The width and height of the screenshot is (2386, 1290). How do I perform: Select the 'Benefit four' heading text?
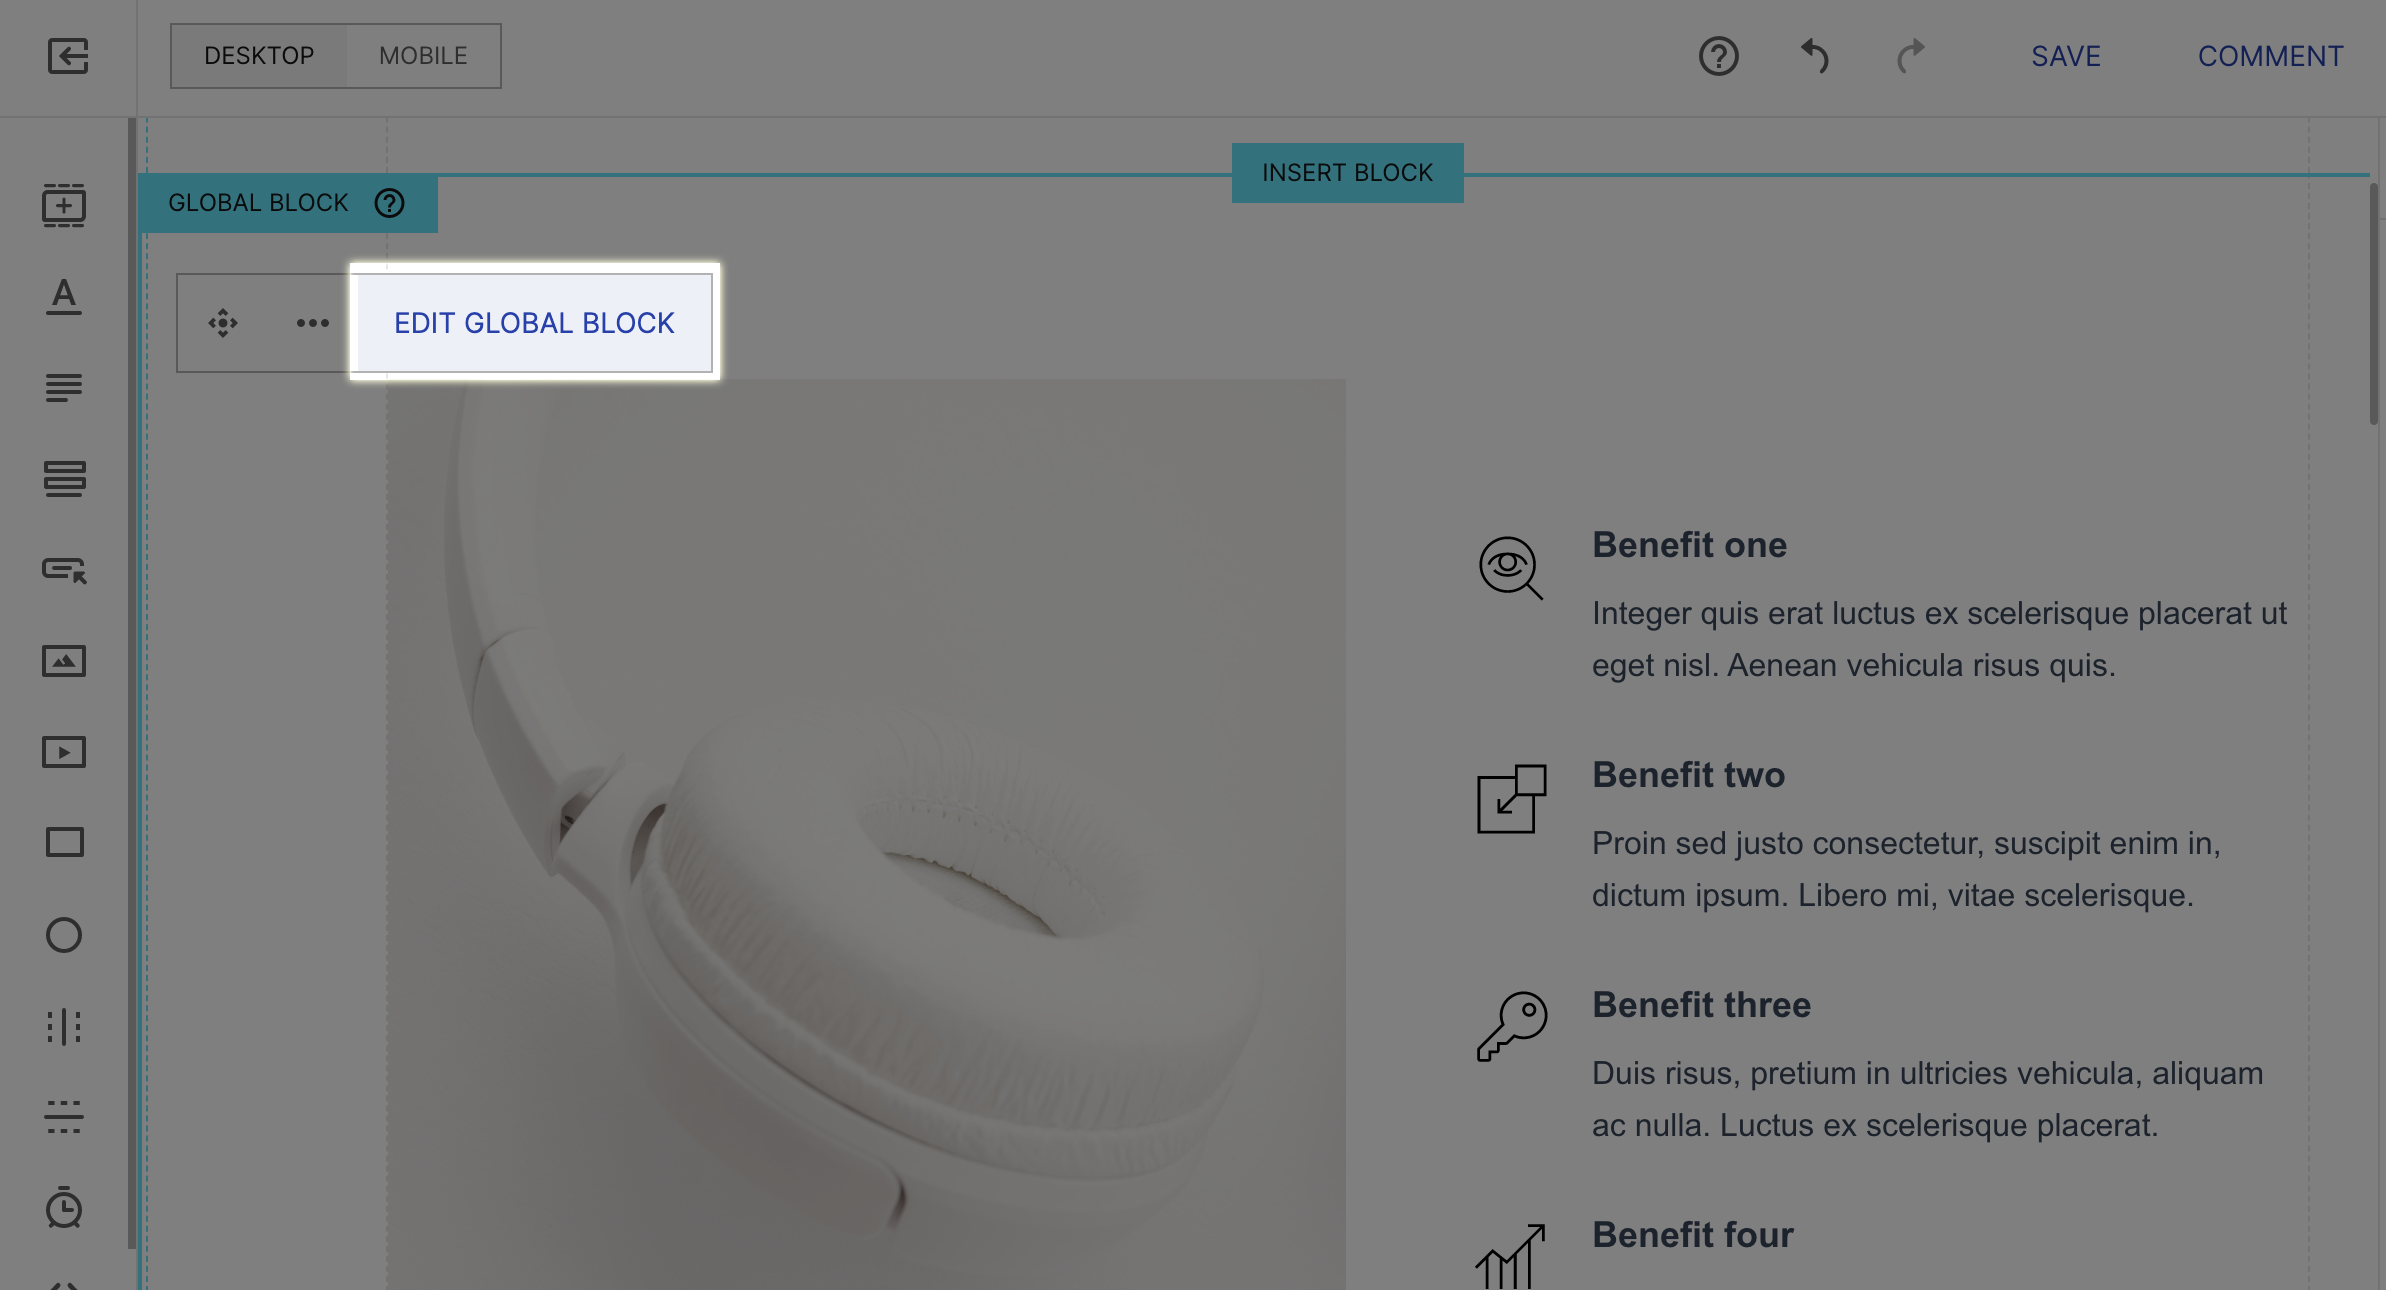[1692, 1235]
